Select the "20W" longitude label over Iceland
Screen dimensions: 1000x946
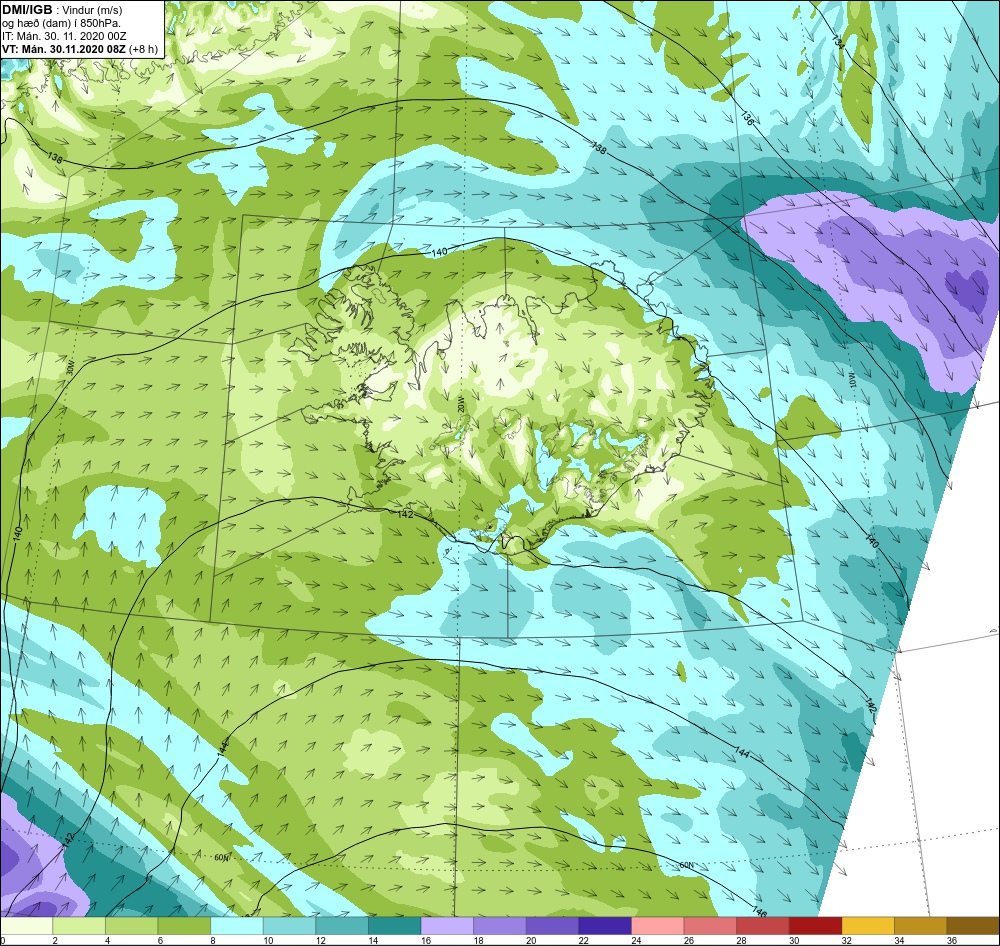click(460, 405)
